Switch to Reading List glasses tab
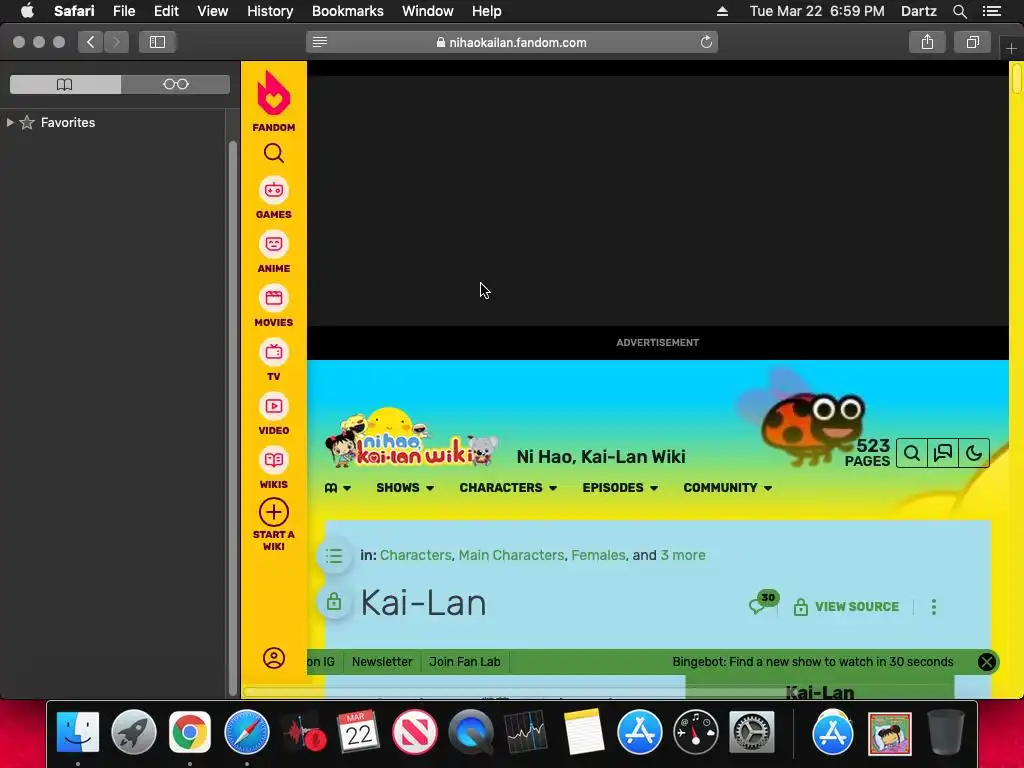Viewport: 1024px width, 768px height. tap(176, 84)
